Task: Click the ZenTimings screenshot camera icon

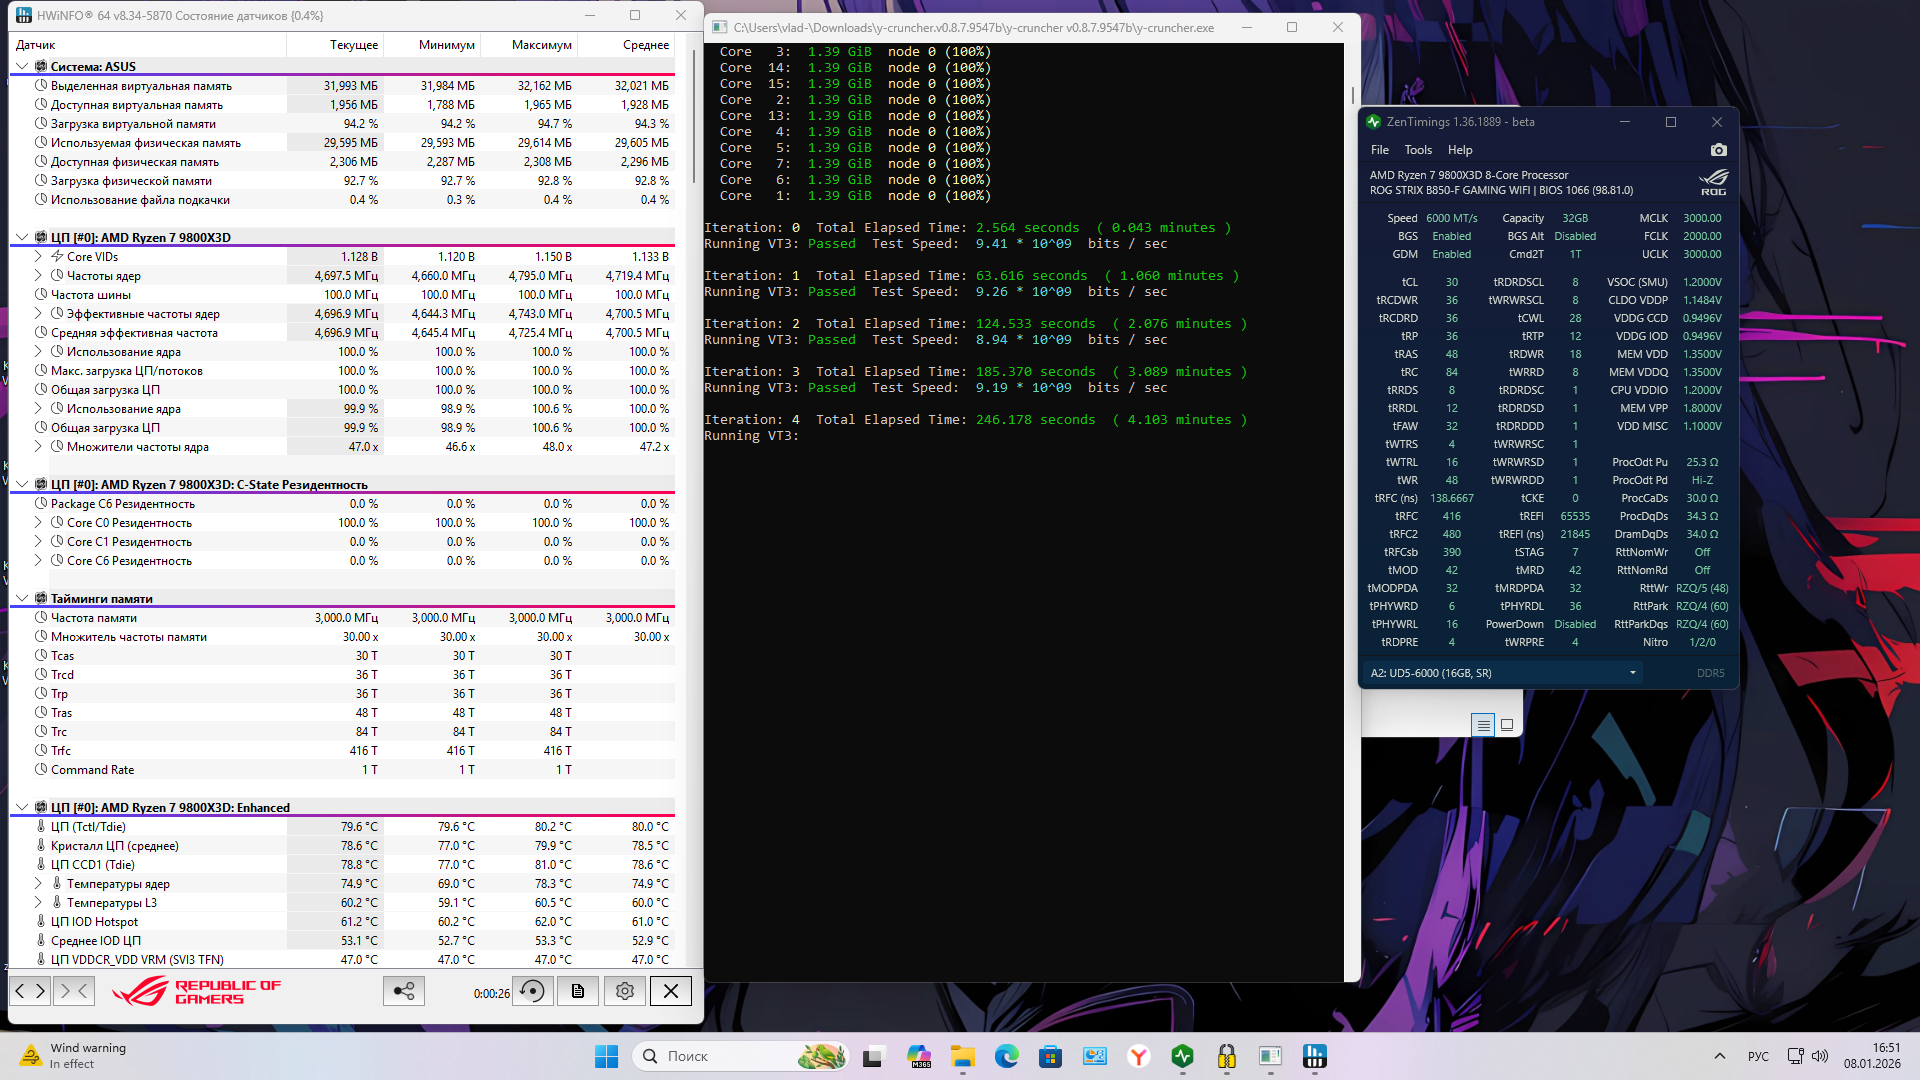Action: click(x=1718, y=150)
